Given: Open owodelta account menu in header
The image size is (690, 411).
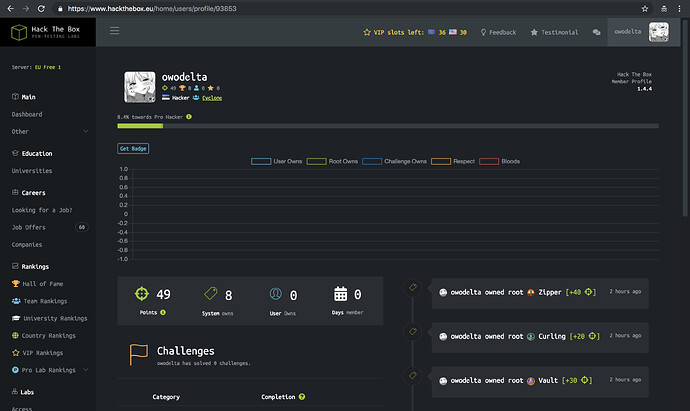Looking at the screenshot, I should pos(643,32).
